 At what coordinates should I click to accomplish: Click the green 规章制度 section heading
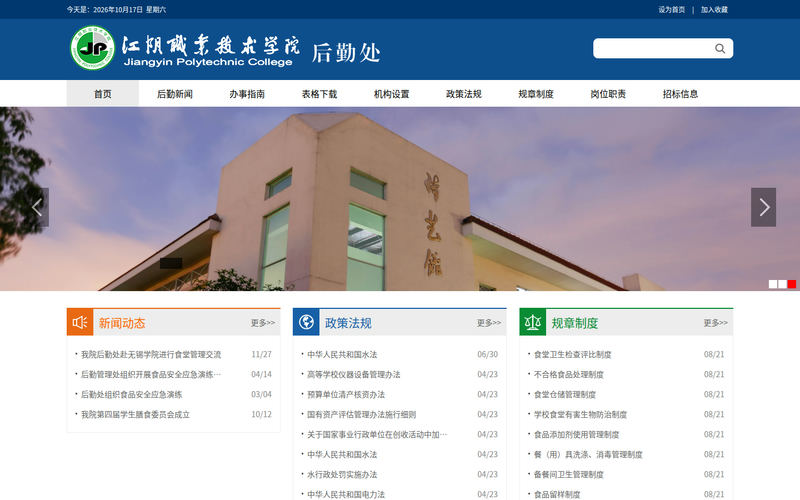(574, 323)
